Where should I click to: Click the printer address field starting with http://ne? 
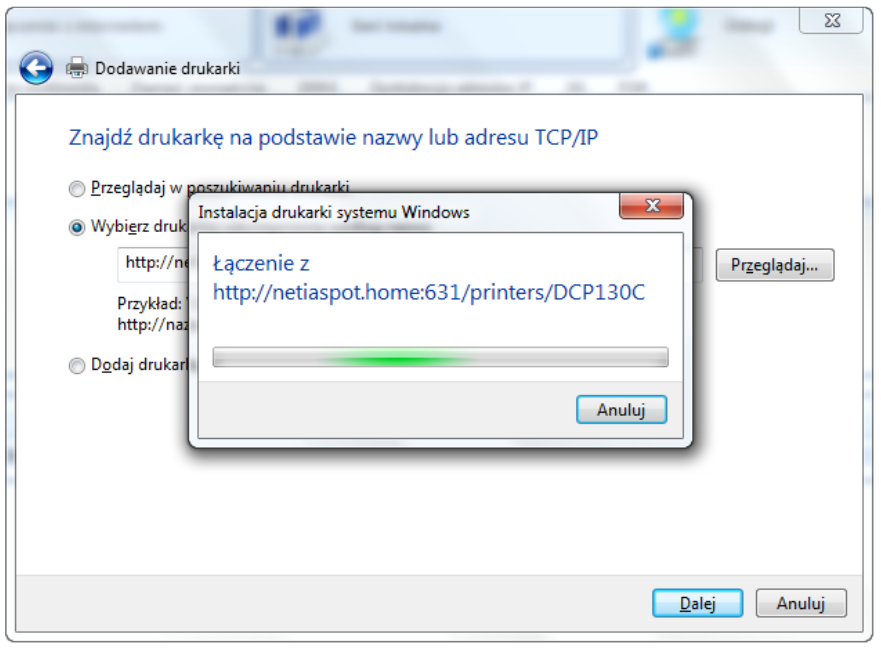[153, 264]
